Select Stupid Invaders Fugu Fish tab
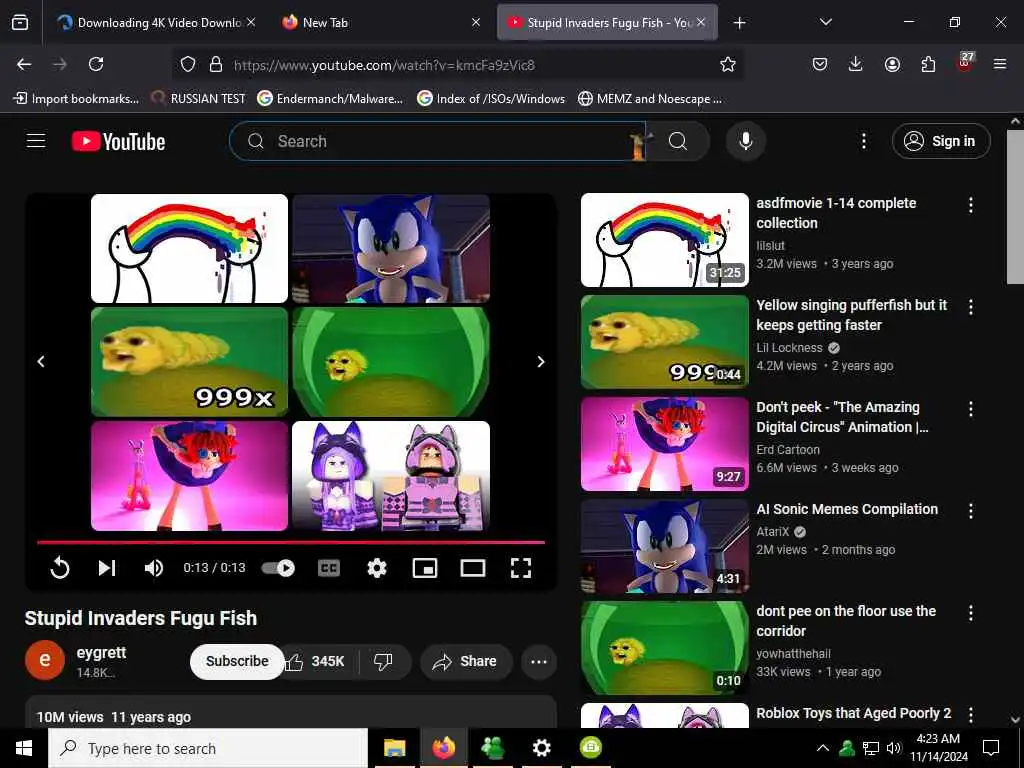Image resolution: width=1024 pixels, height=768 pixels. coord(607,23)
